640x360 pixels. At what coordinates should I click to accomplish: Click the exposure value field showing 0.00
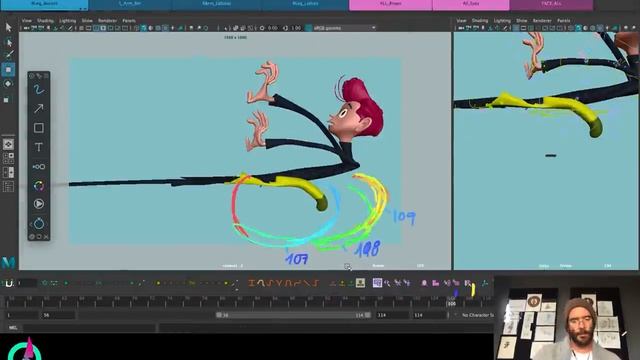273,28
